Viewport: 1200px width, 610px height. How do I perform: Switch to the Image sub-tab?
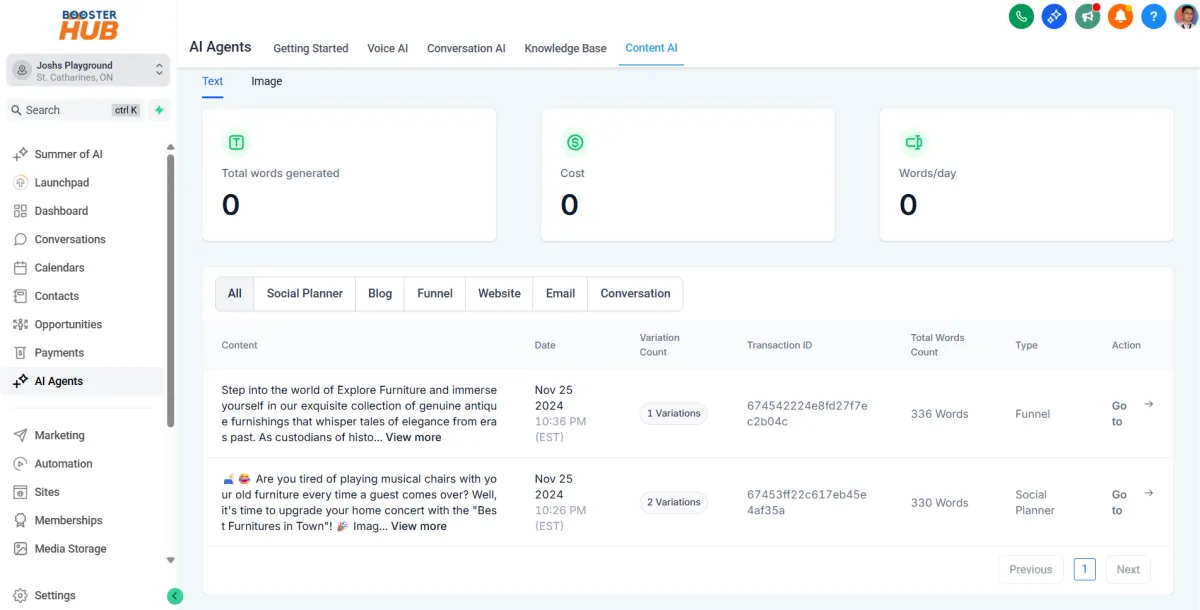tap(266, 81)
